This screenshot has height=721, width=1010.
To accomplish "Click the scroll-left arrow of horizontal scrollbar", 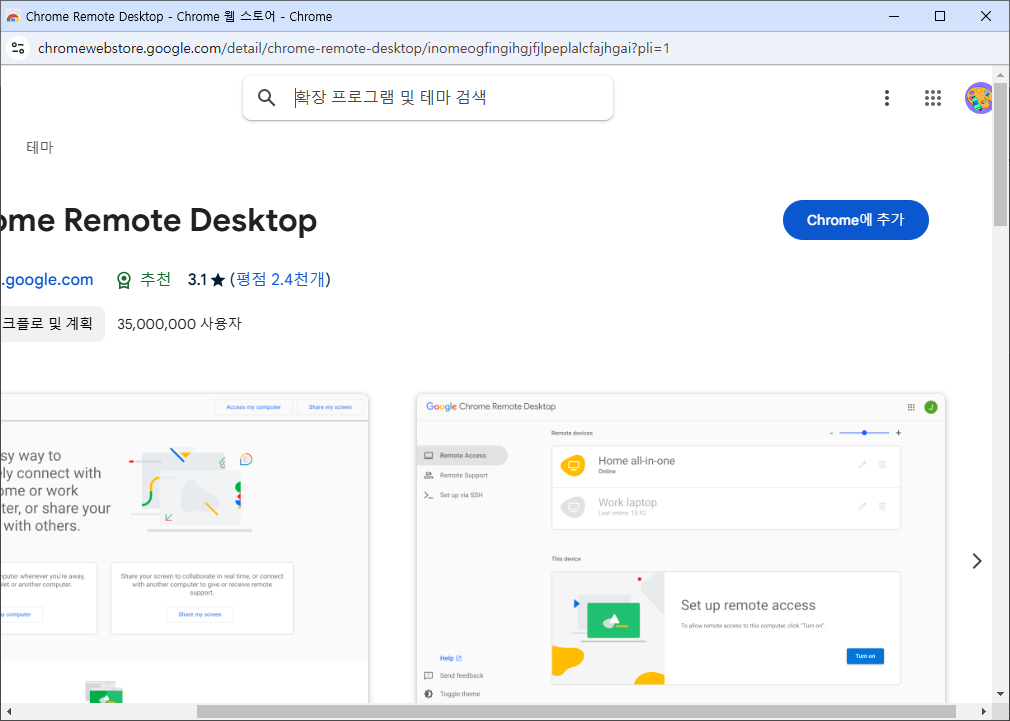I will pos(8,711).
